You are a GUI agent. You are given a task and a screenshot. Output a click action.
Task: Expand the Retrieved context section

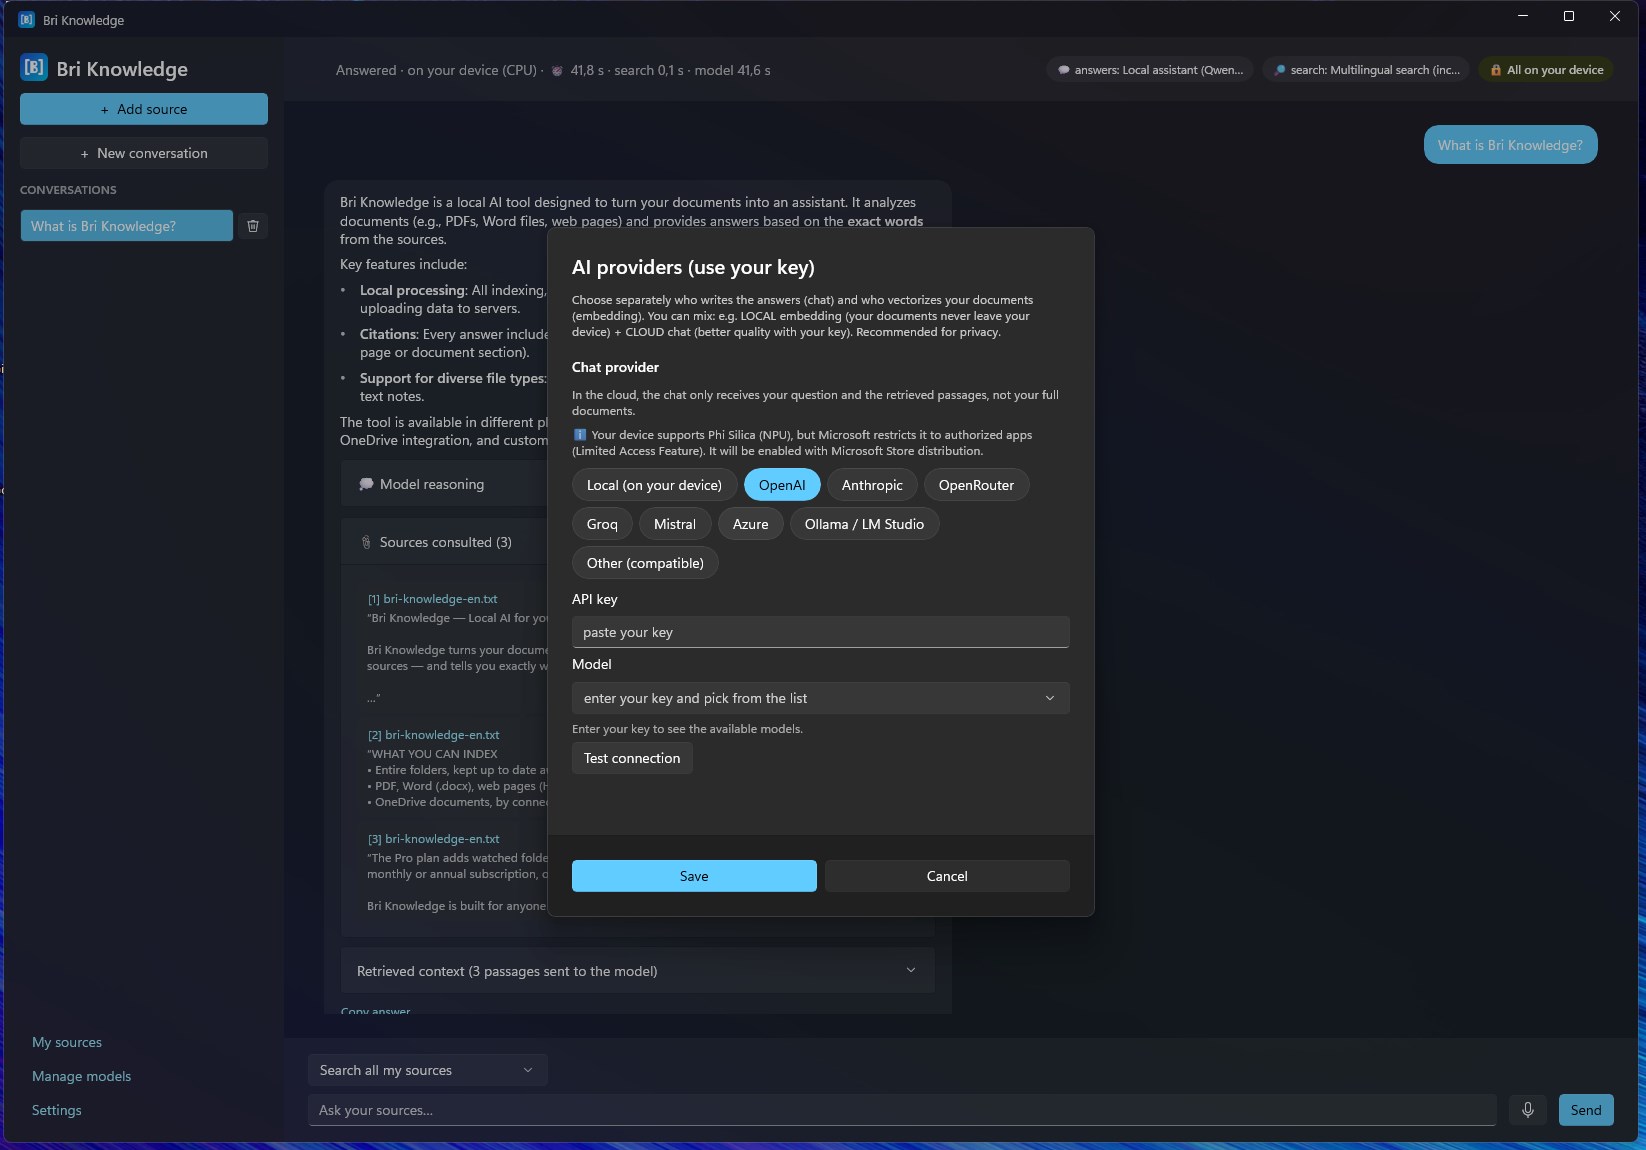coord(637,971)
